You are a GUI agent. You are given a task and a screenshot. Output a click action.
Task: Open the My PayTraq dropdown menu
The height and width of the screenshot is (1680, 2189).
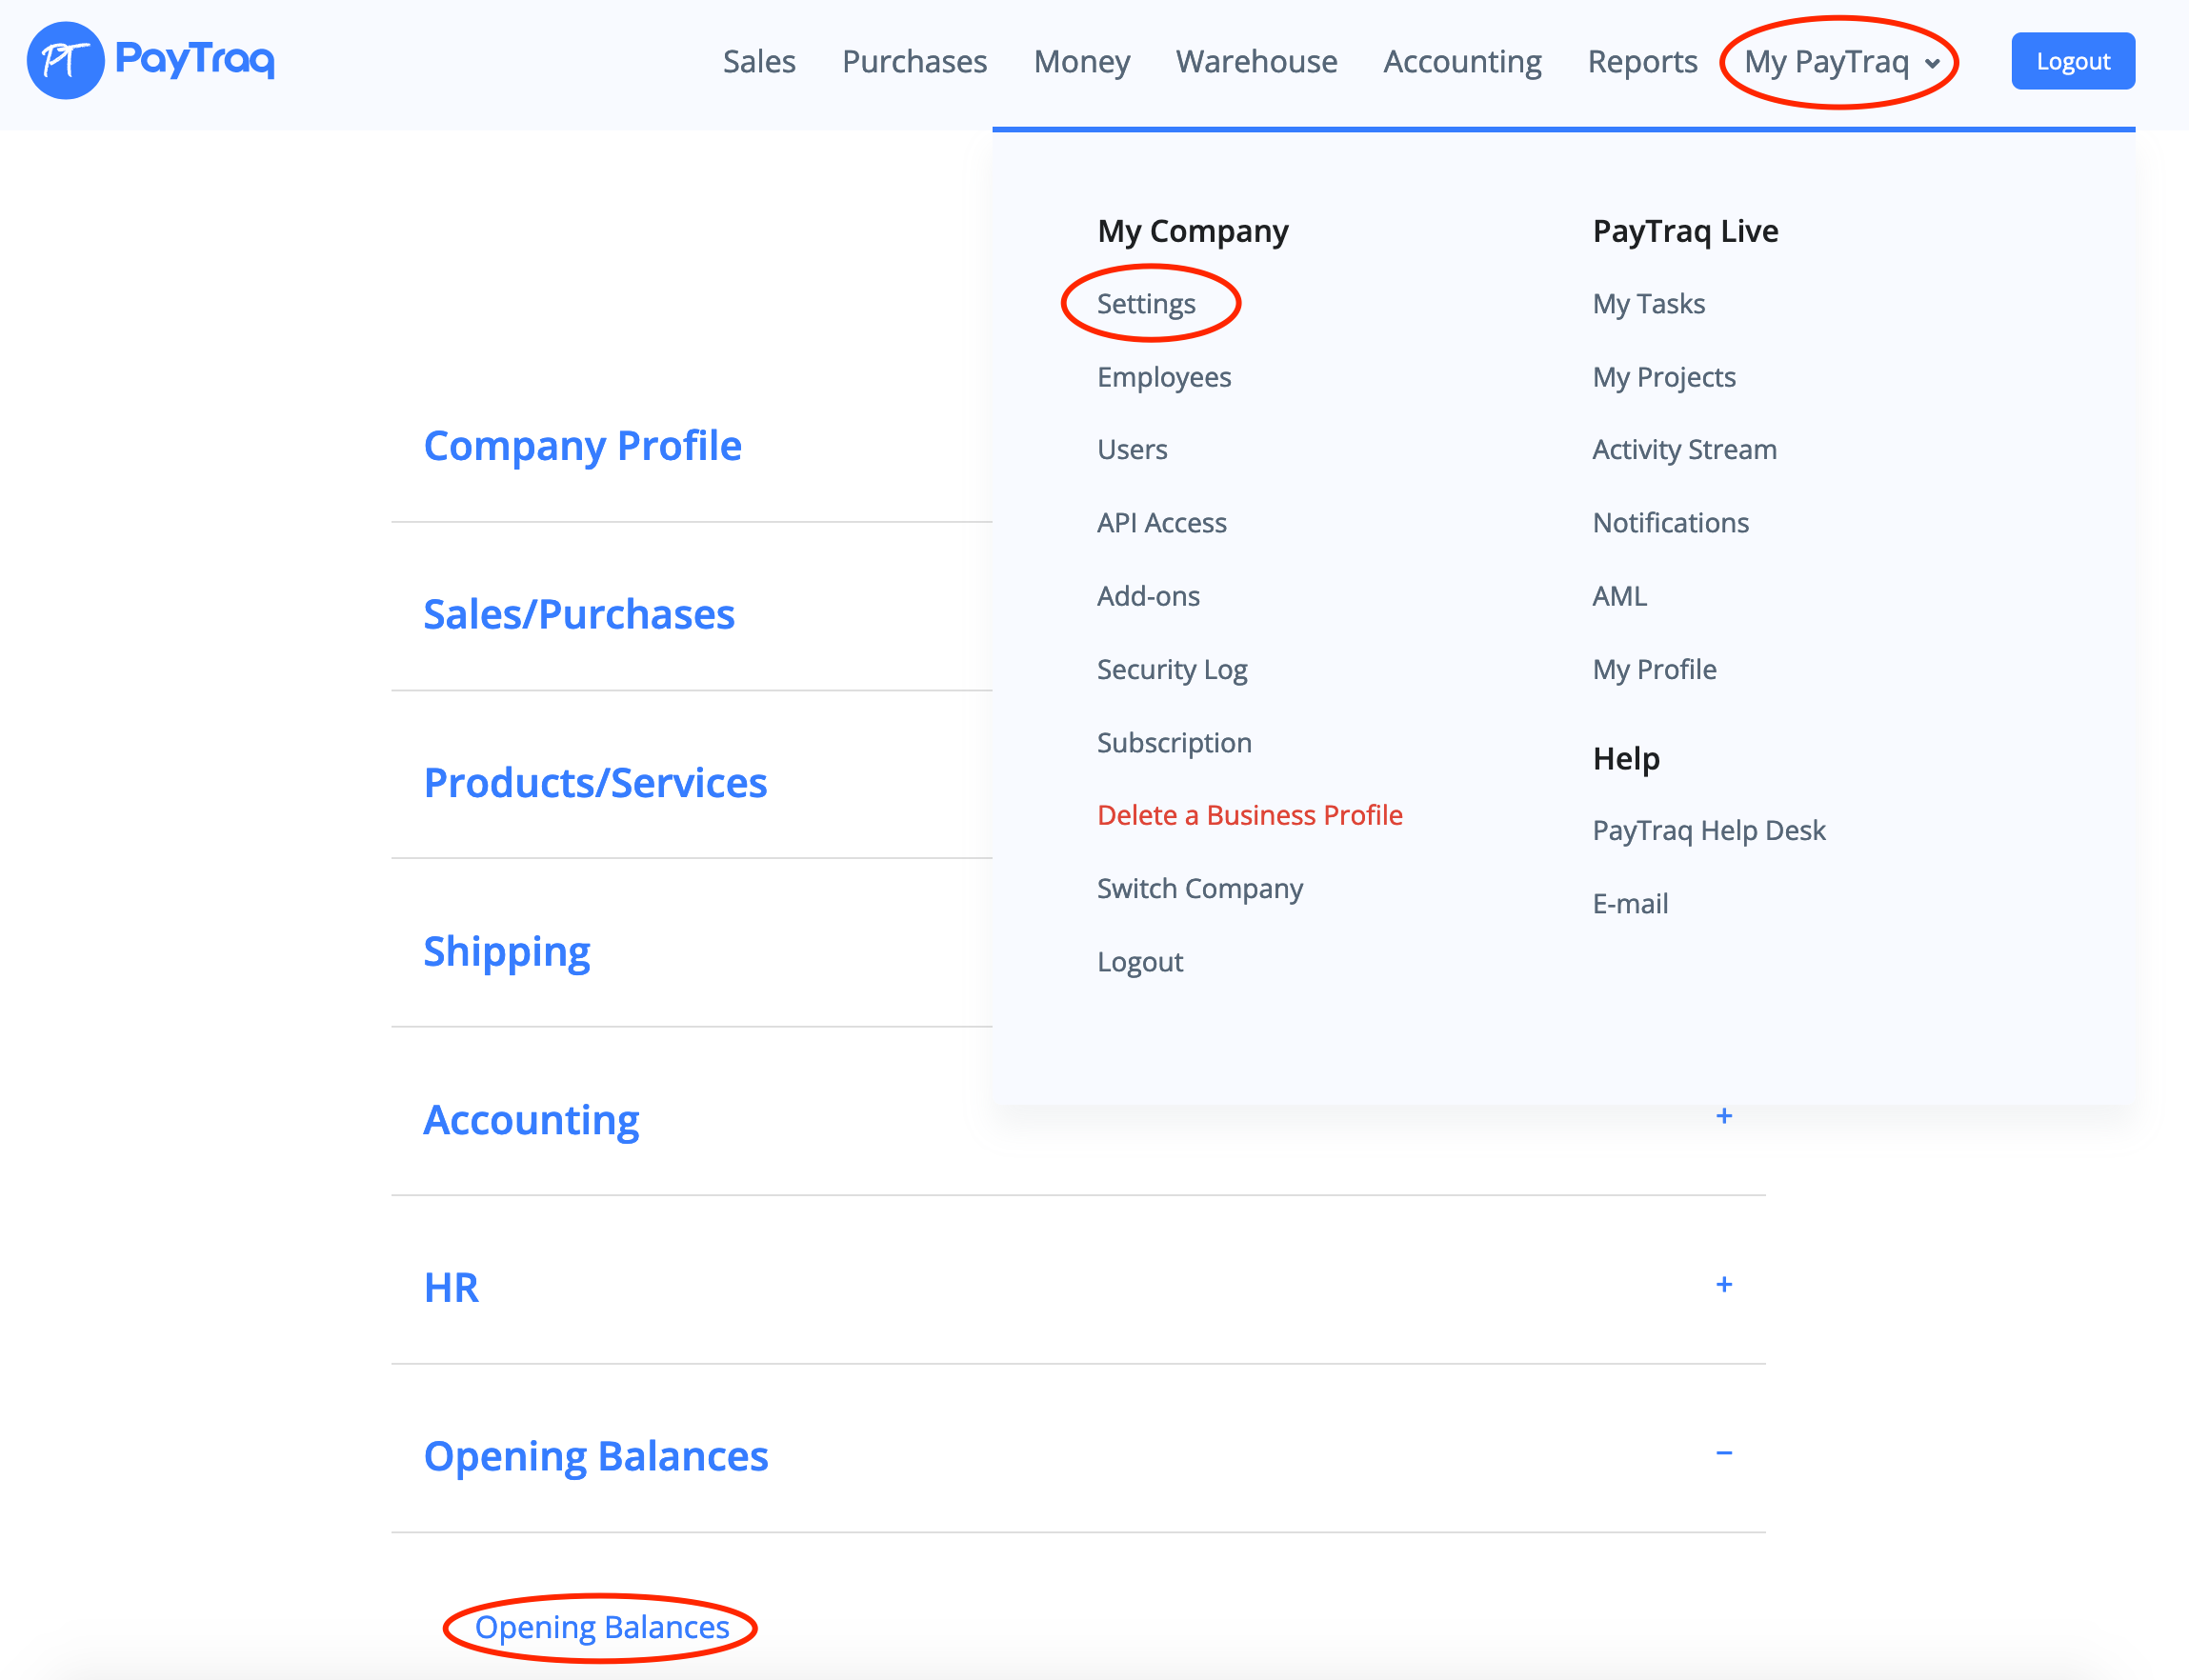click(1840, 62)
